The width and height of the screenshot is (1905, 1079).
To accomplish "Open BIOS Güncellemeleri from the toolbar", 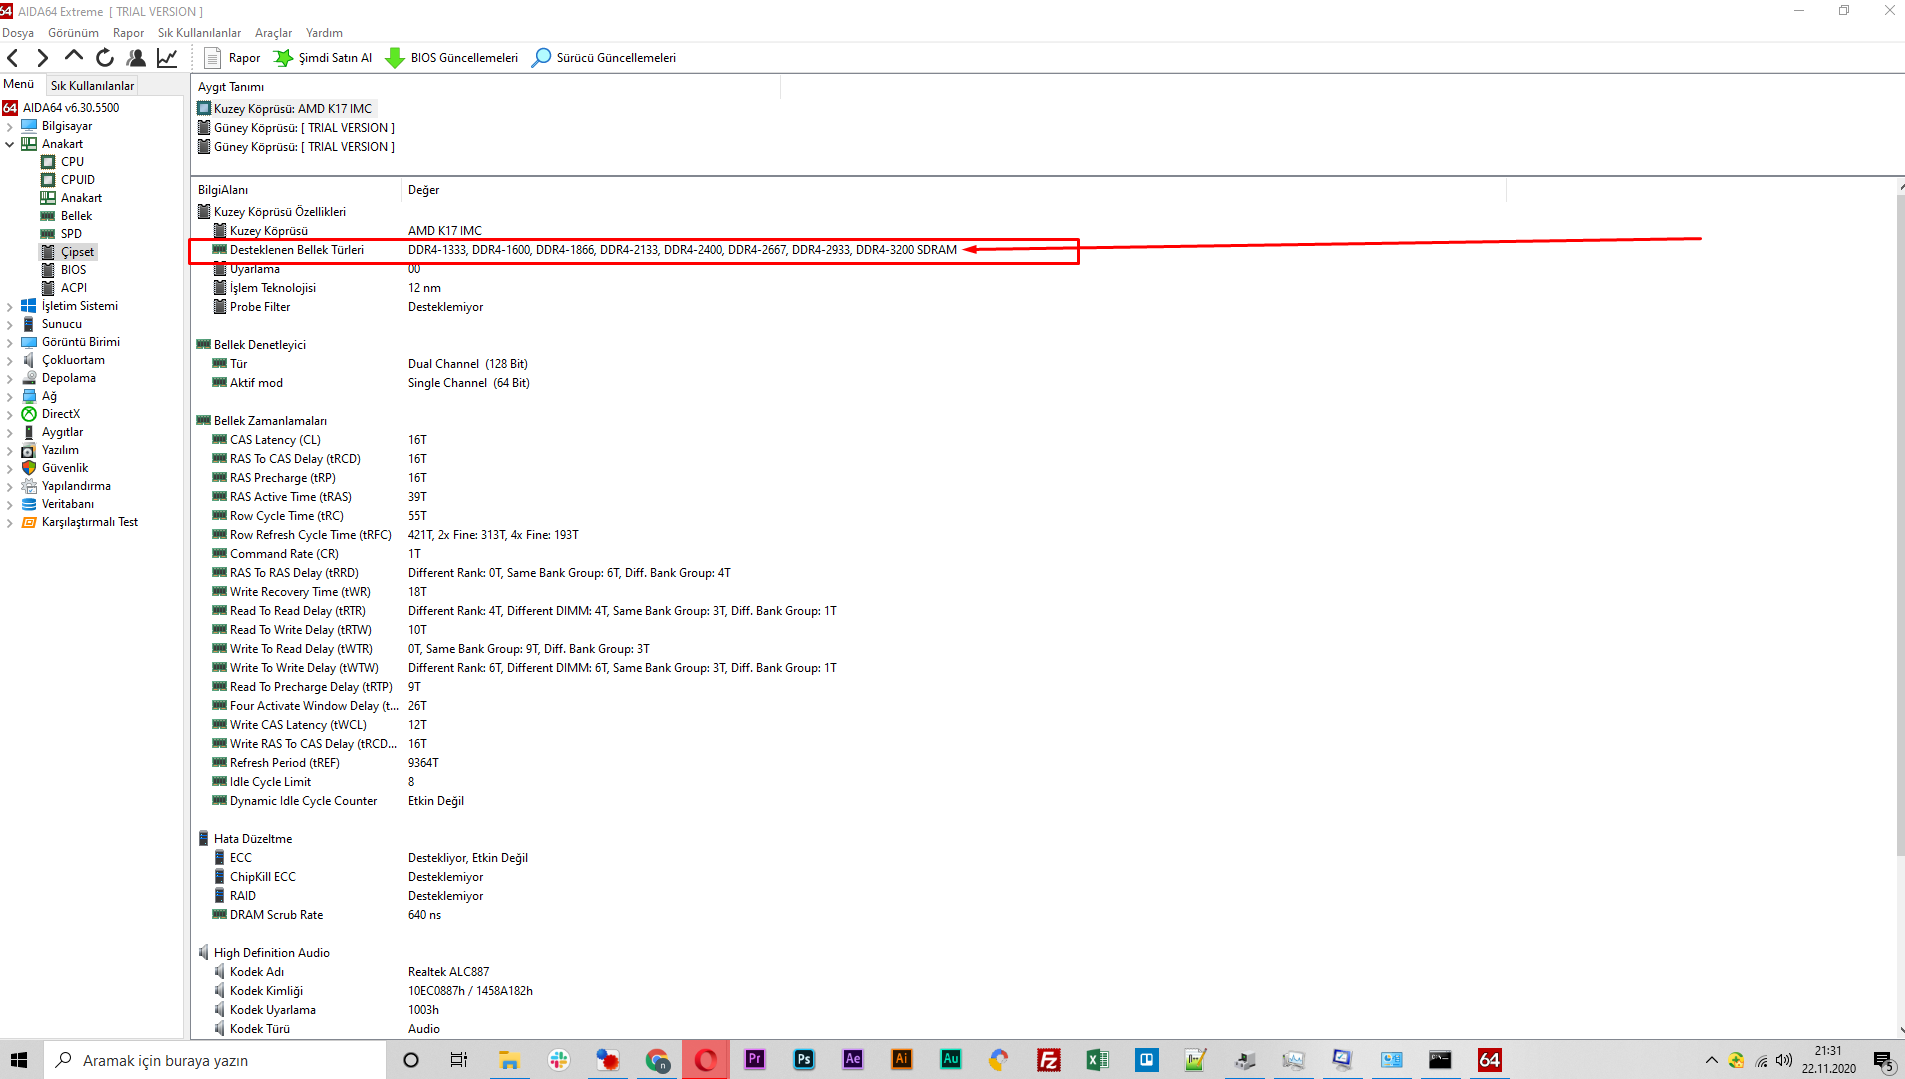I will 452,58.
